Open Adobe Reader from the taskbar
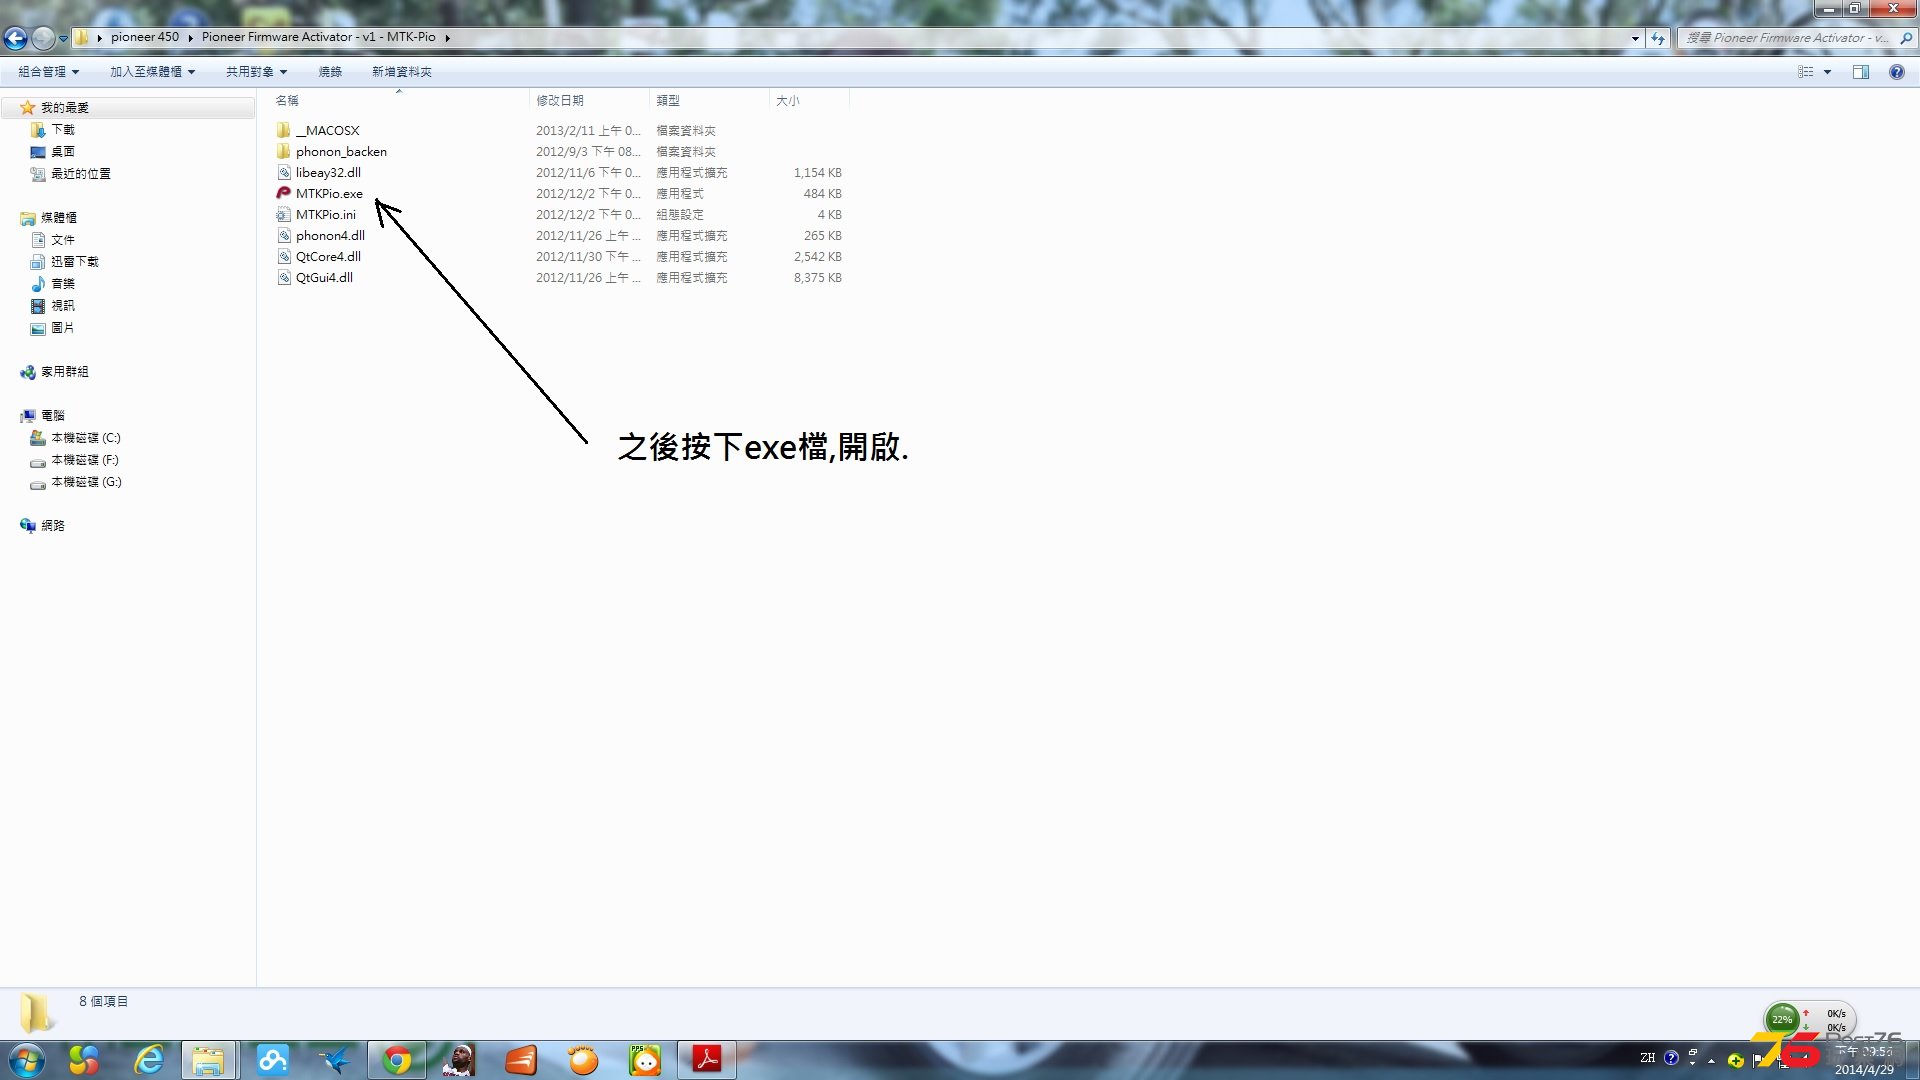Image resolution: width=1920 pixels, height=1080 pixels. (x=707, y=1060)
